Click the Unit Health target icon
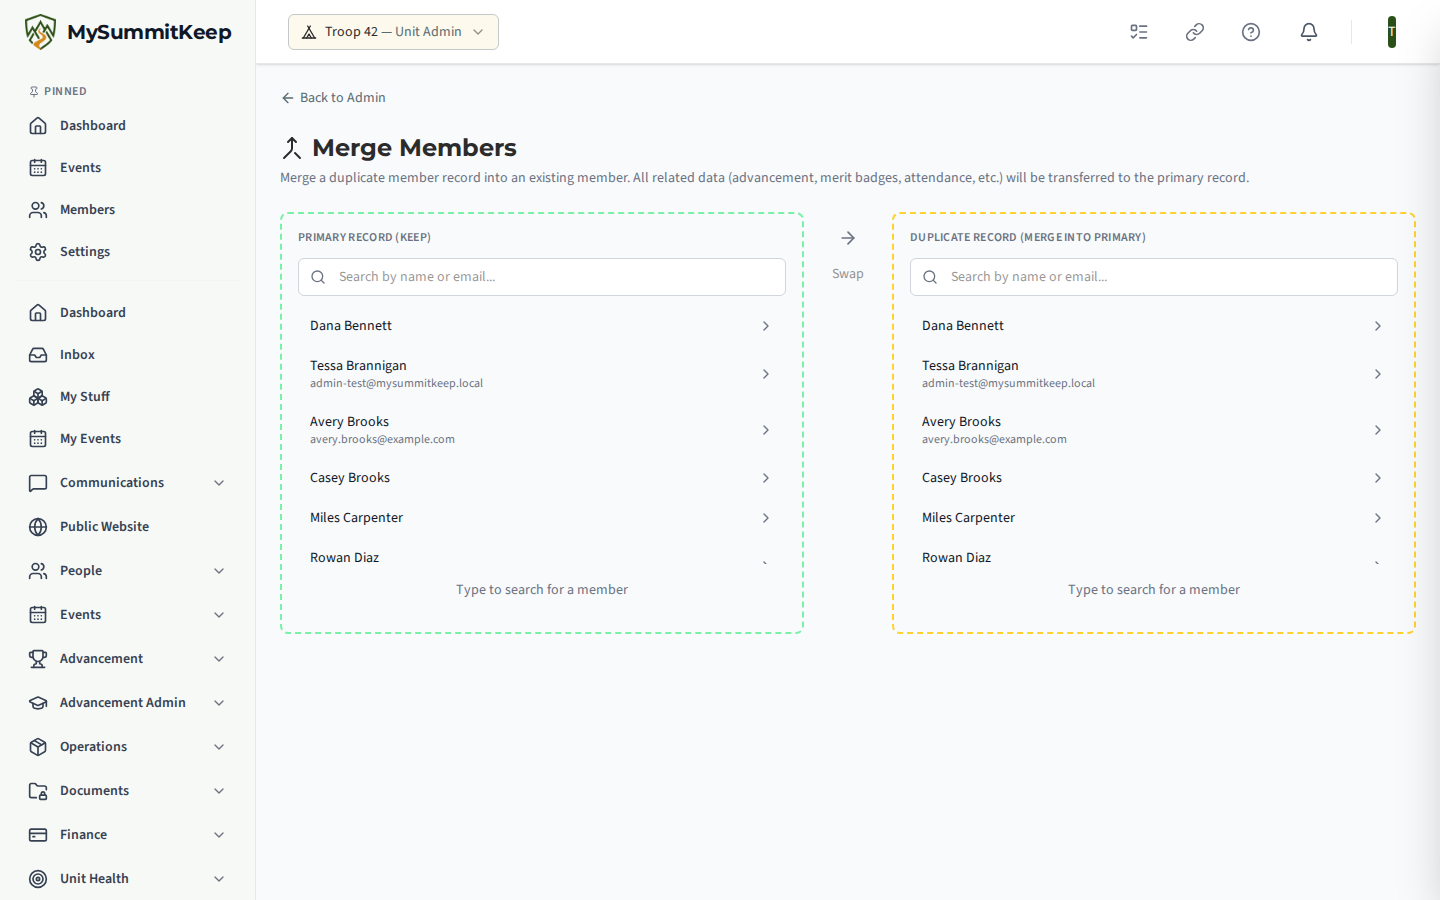This screenshot has height=900, width=1440. point(38,879)
